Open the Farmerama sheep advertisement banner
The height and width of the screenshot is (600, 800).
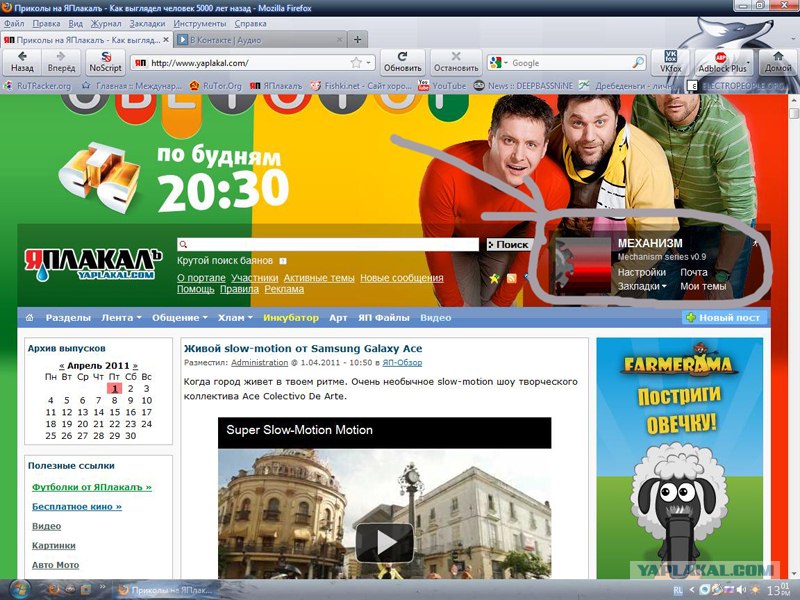click(x=680, y=458)
